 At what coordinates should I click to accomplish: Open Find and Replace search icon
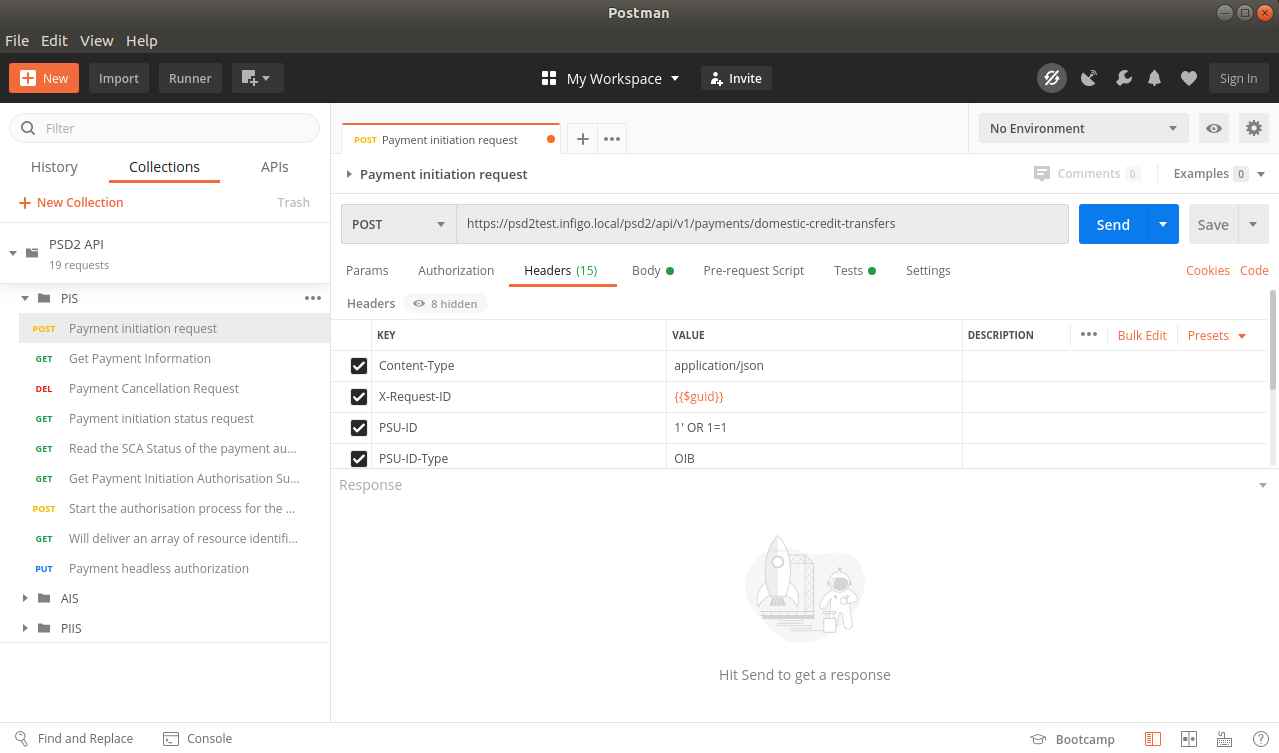click(19, 739)
